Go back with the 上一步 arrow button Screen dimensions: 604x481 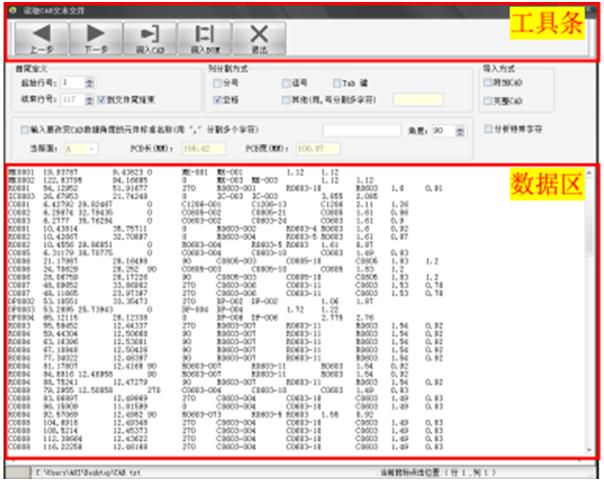(42, 38)
